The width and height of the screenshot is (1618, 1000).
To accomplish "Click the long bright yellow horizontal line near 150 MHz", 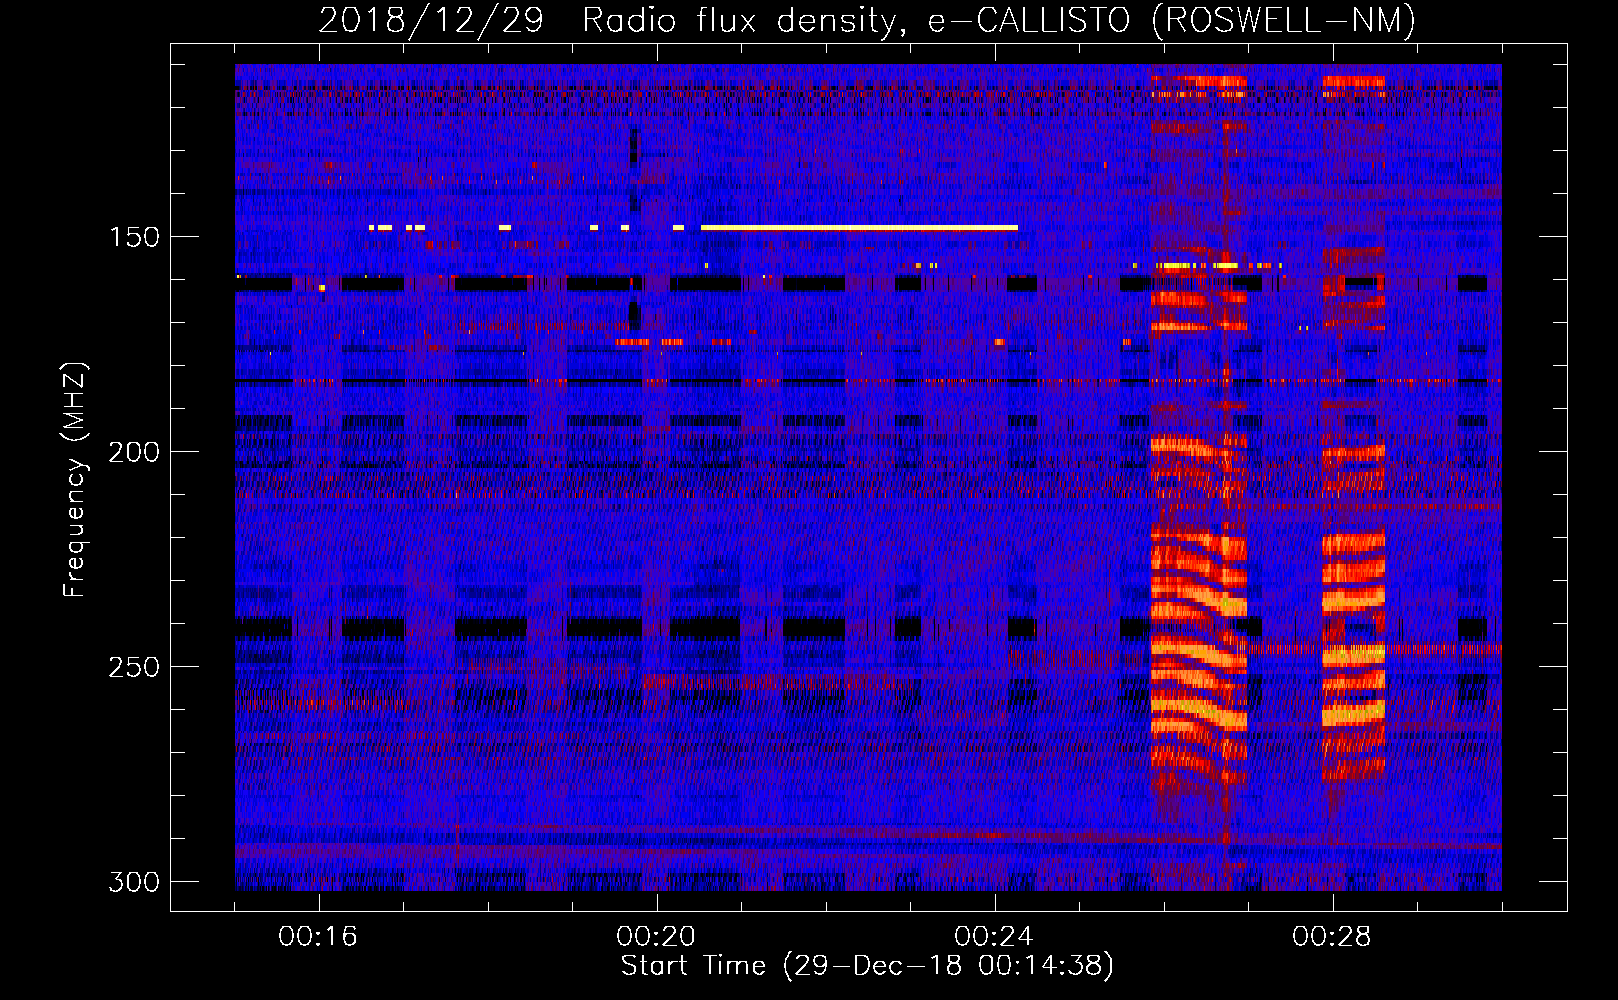I will click(x=859, y=228).
